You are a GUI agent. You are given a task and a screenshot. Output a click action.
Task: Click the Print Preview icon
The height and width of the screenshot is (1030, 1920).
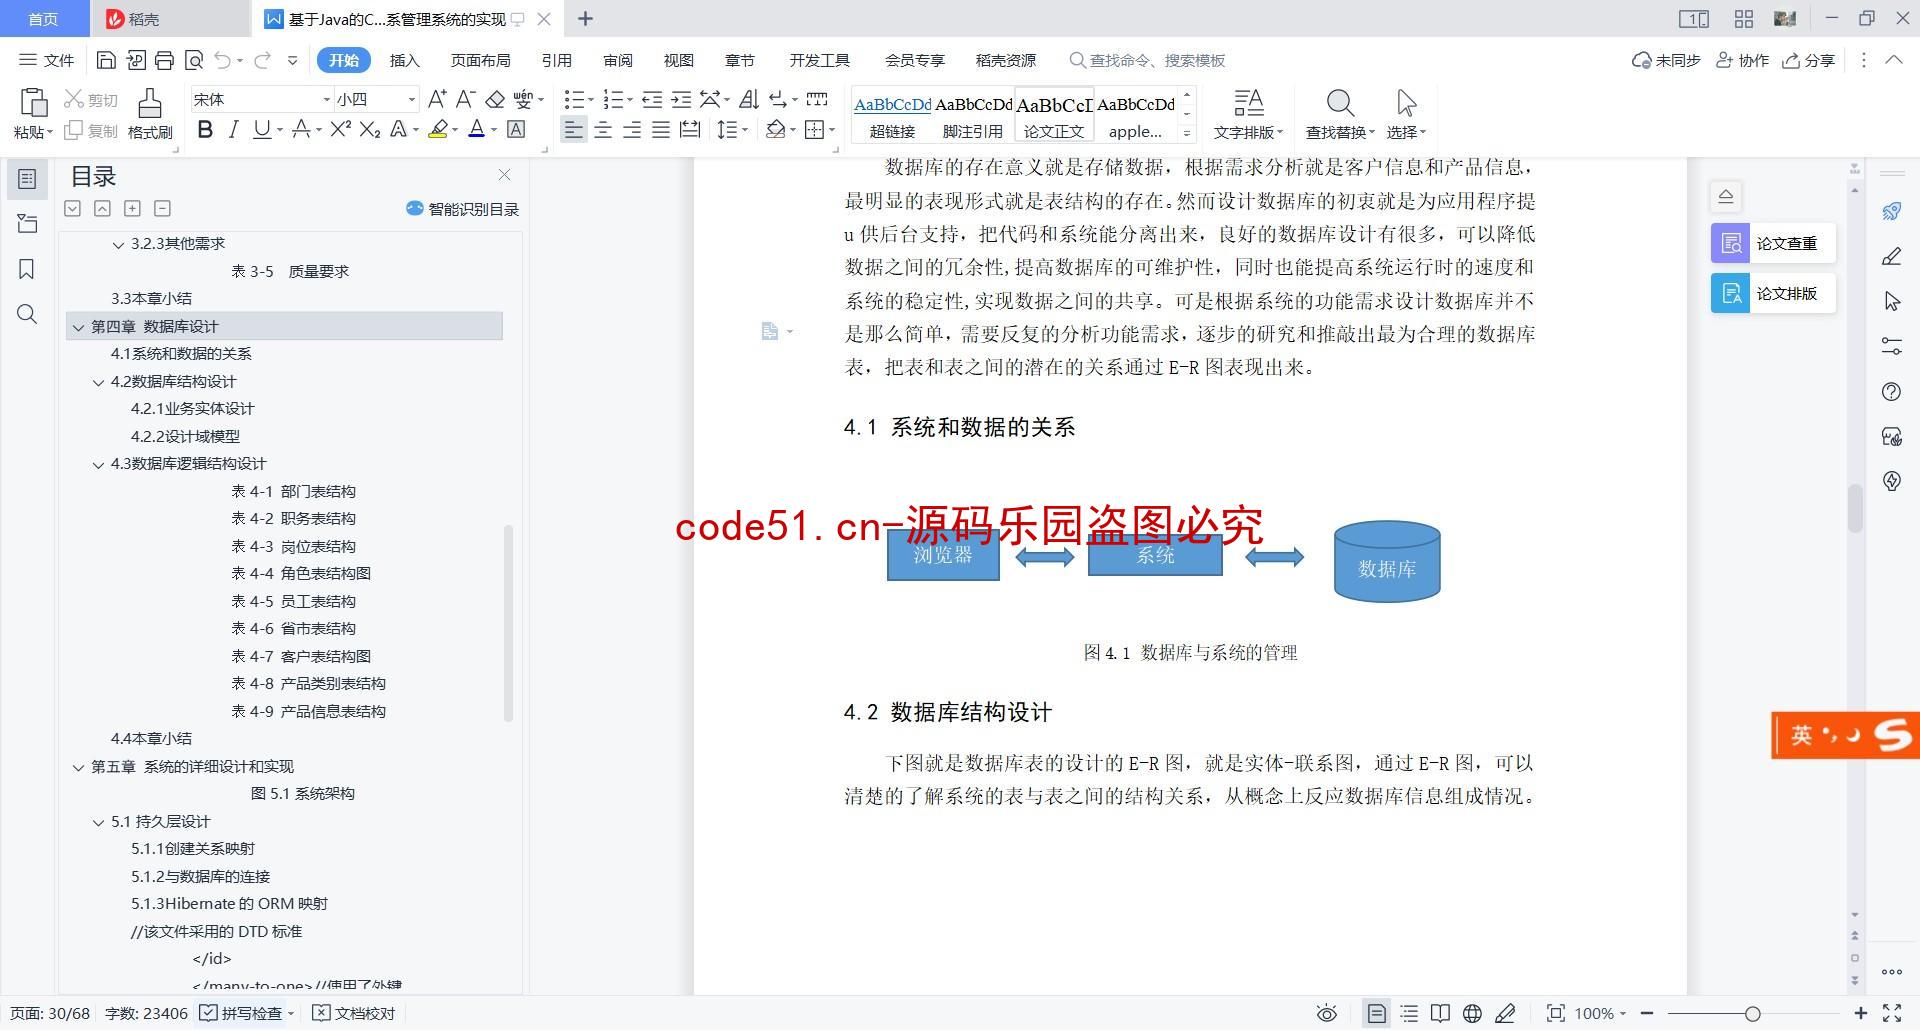(x=193, y=60)
